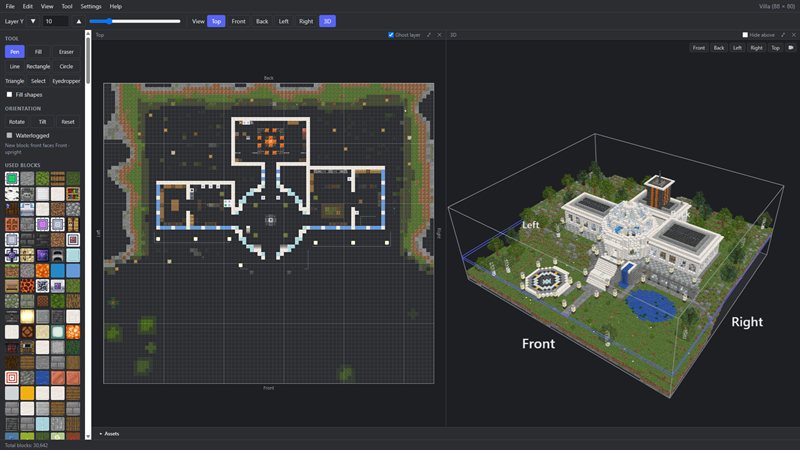Pick the bookshelf block in Used Blocks
Viewport: 800px width, 450px height.
tap(73, 193)
